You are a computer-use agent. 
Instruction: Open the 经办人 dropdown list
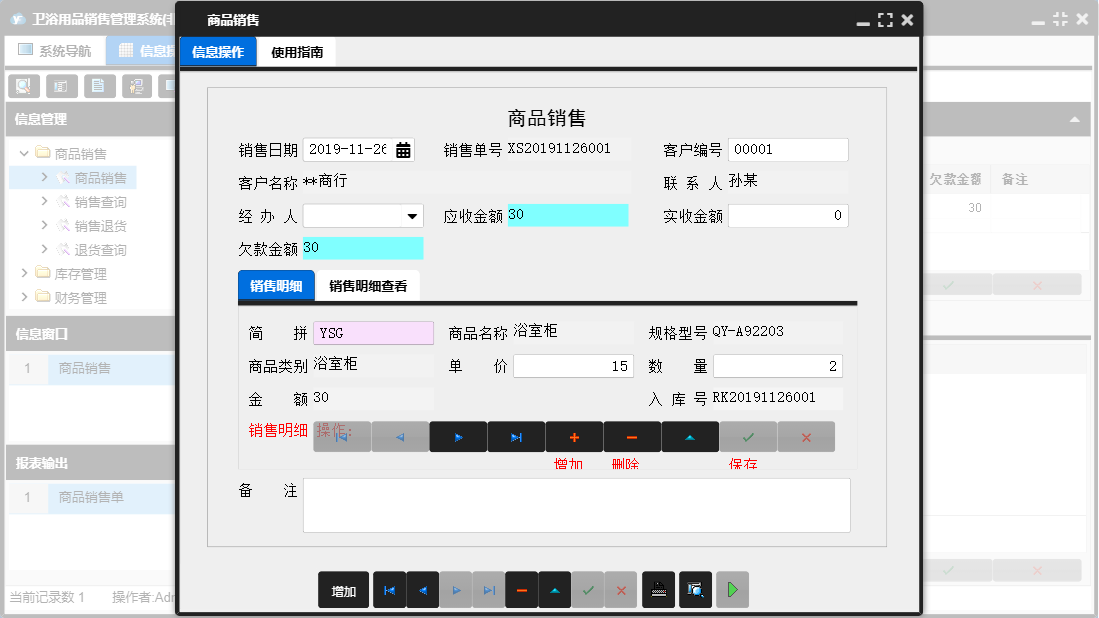point(411,215)
